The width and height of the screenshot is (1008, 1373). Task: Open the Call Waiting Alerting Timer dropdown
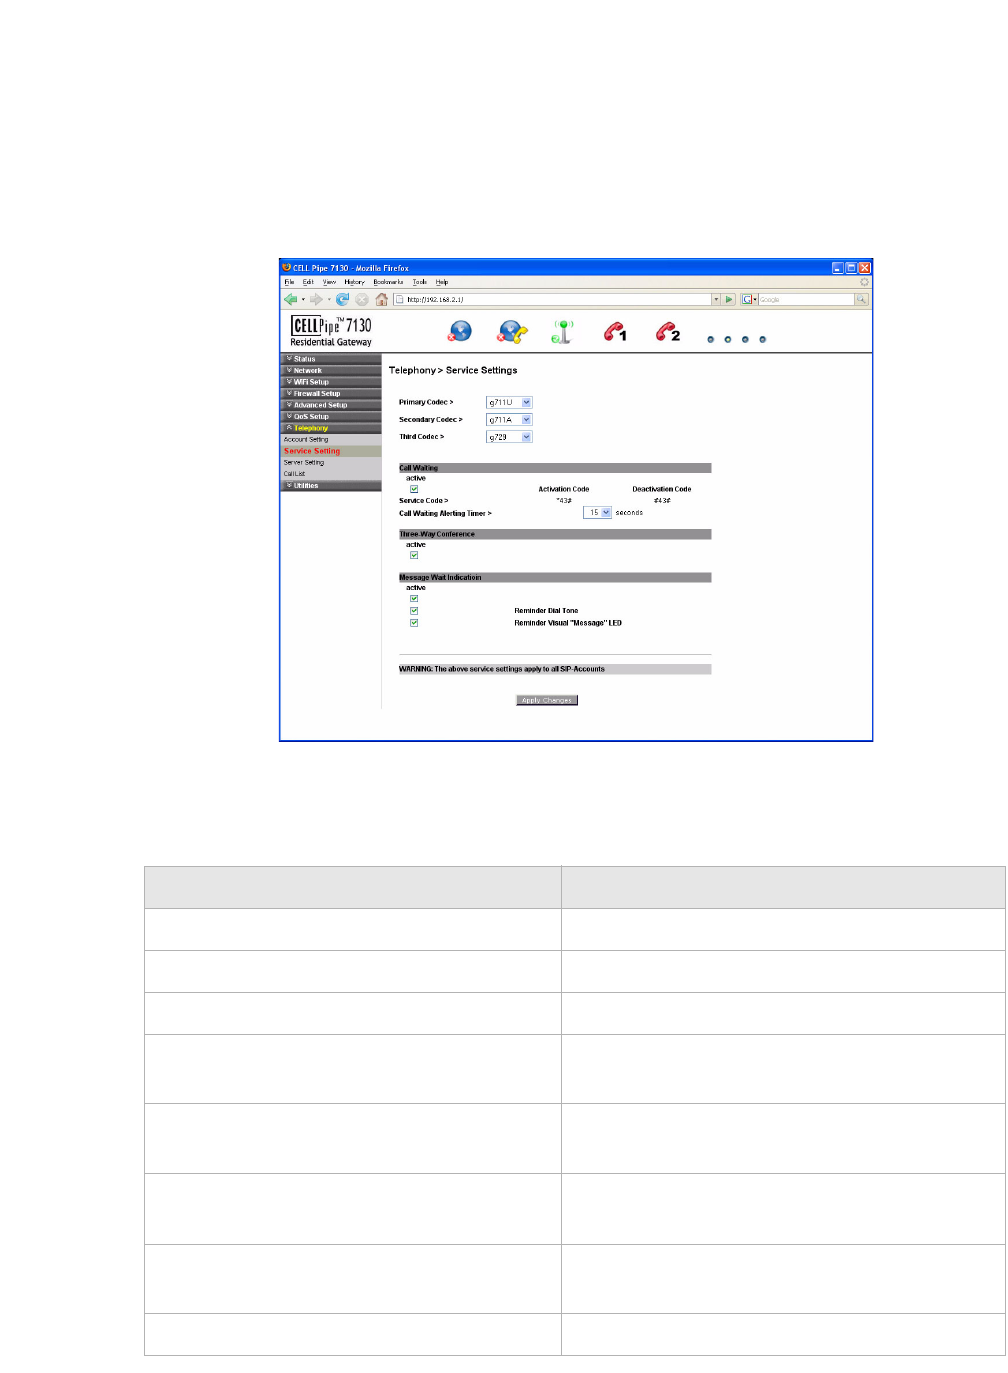[597, 512]
